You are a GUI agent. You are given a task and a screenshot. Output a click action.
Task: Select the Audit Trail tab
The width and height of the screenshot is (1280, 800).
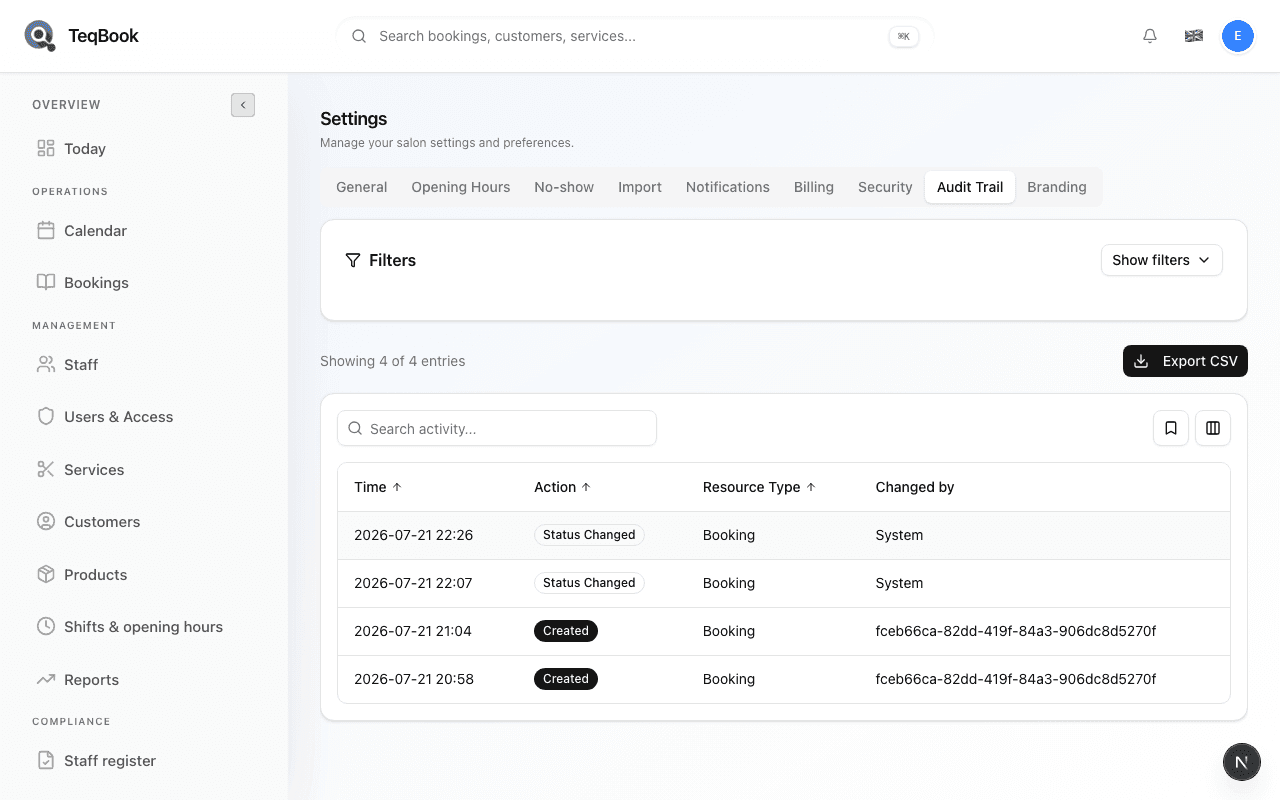(970, 187)
